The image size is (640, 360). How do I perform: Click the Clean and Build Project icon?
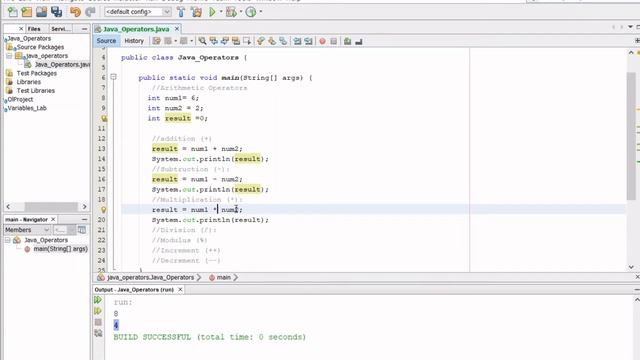coord(196,12)
